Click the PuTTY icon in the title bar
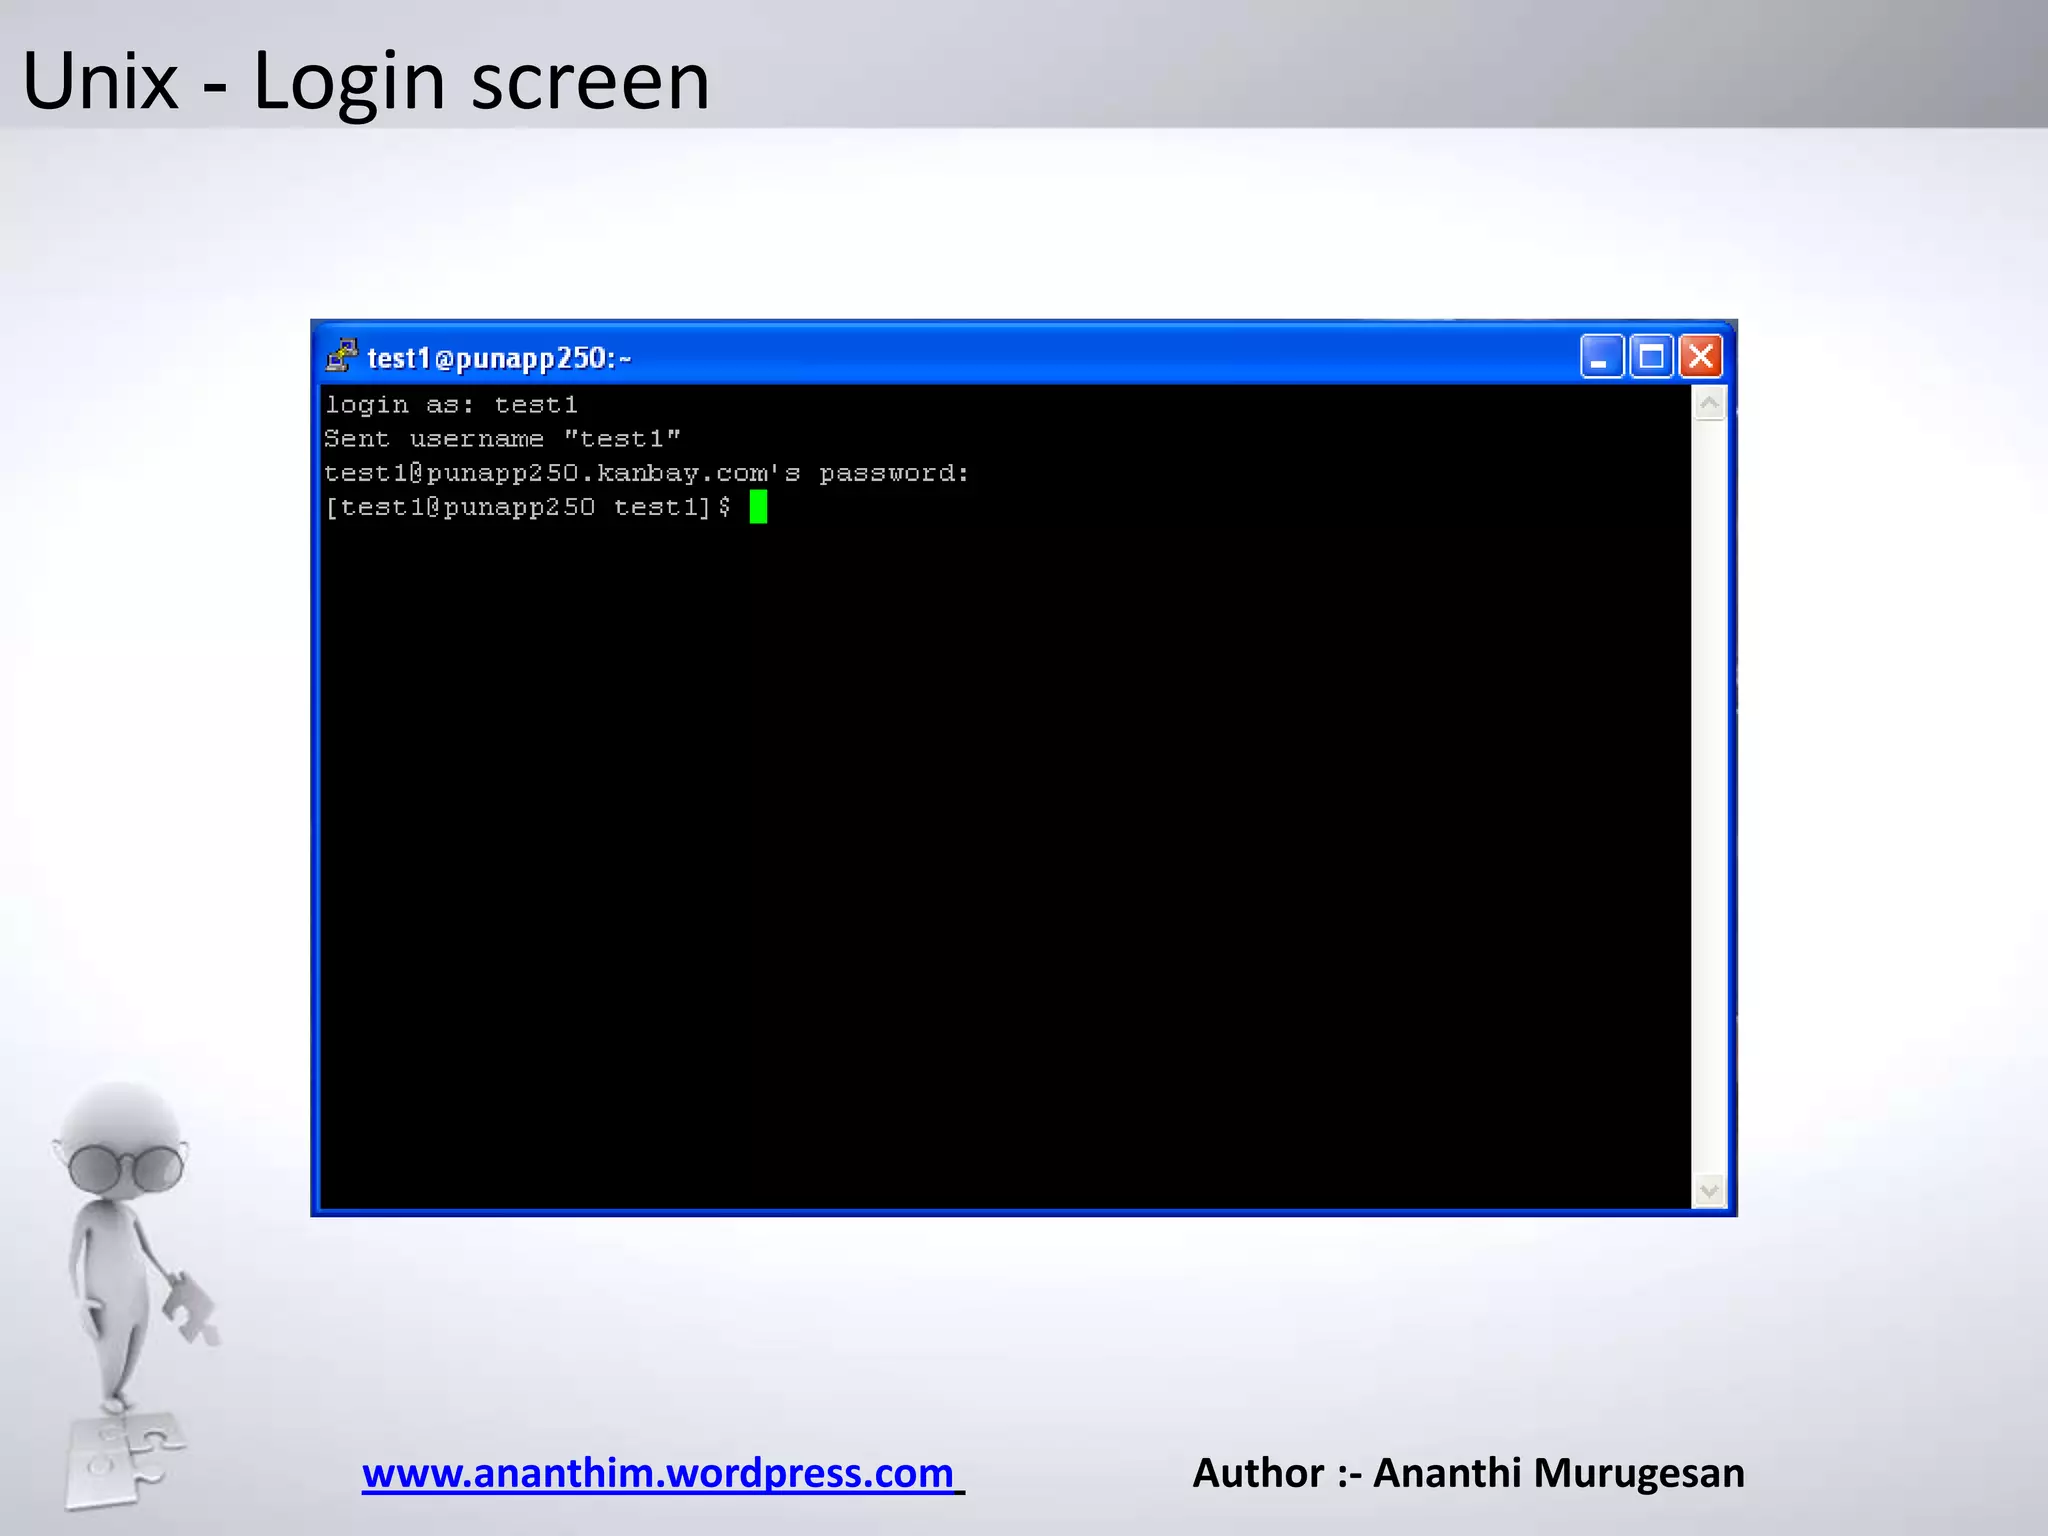This screenshot has height=1536, width=2048. coord(342,357)
